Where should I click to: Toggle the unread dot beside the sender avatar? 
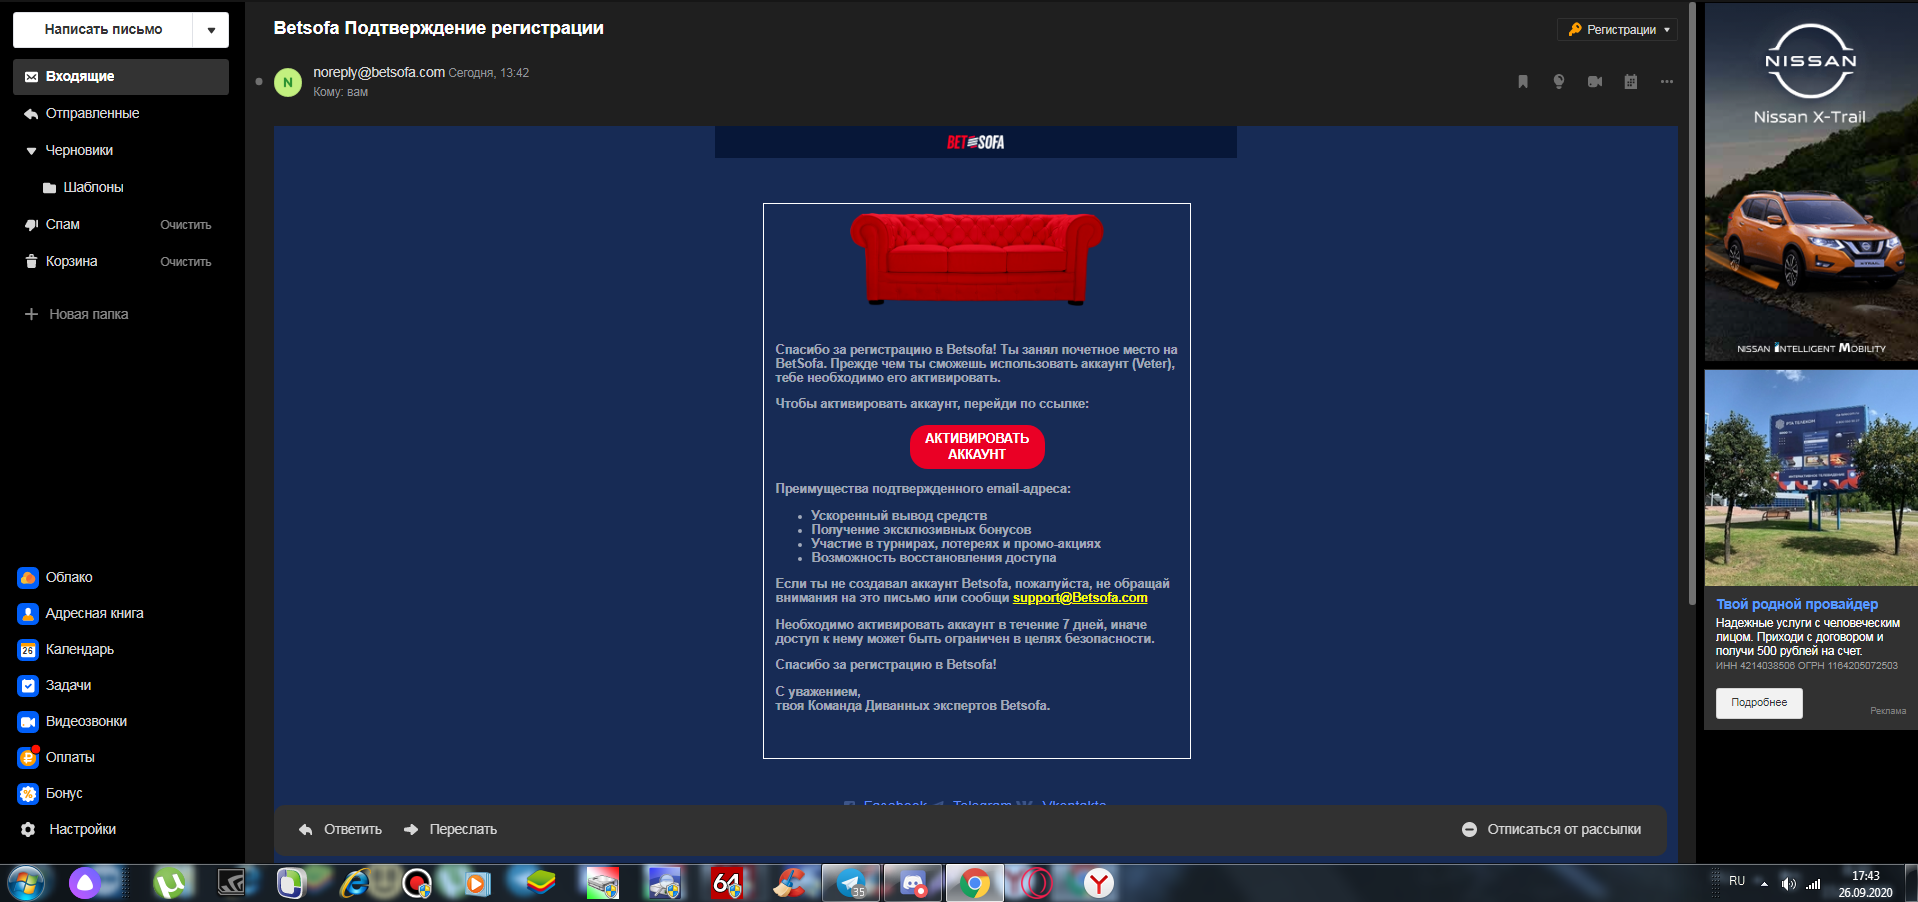click(x=259, y=82)
